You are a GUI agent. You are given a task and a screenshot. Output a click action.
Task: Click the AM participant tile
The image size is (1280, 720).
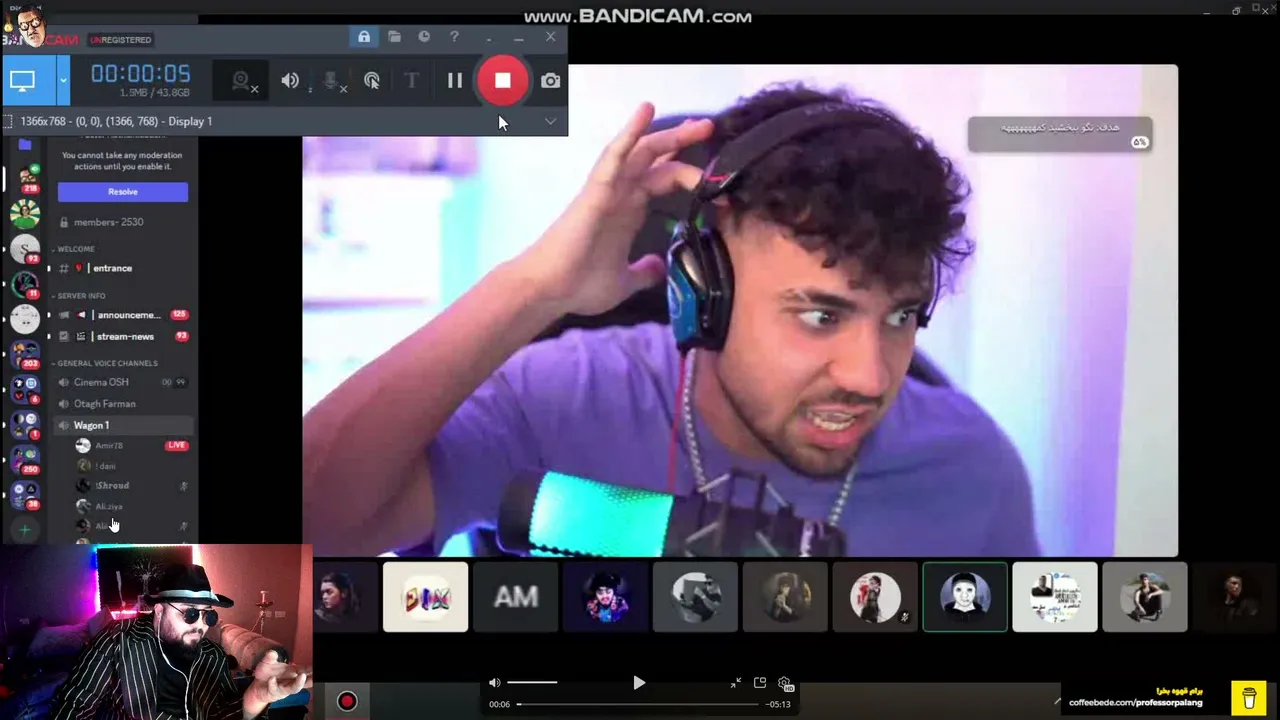tap(516, 597)
